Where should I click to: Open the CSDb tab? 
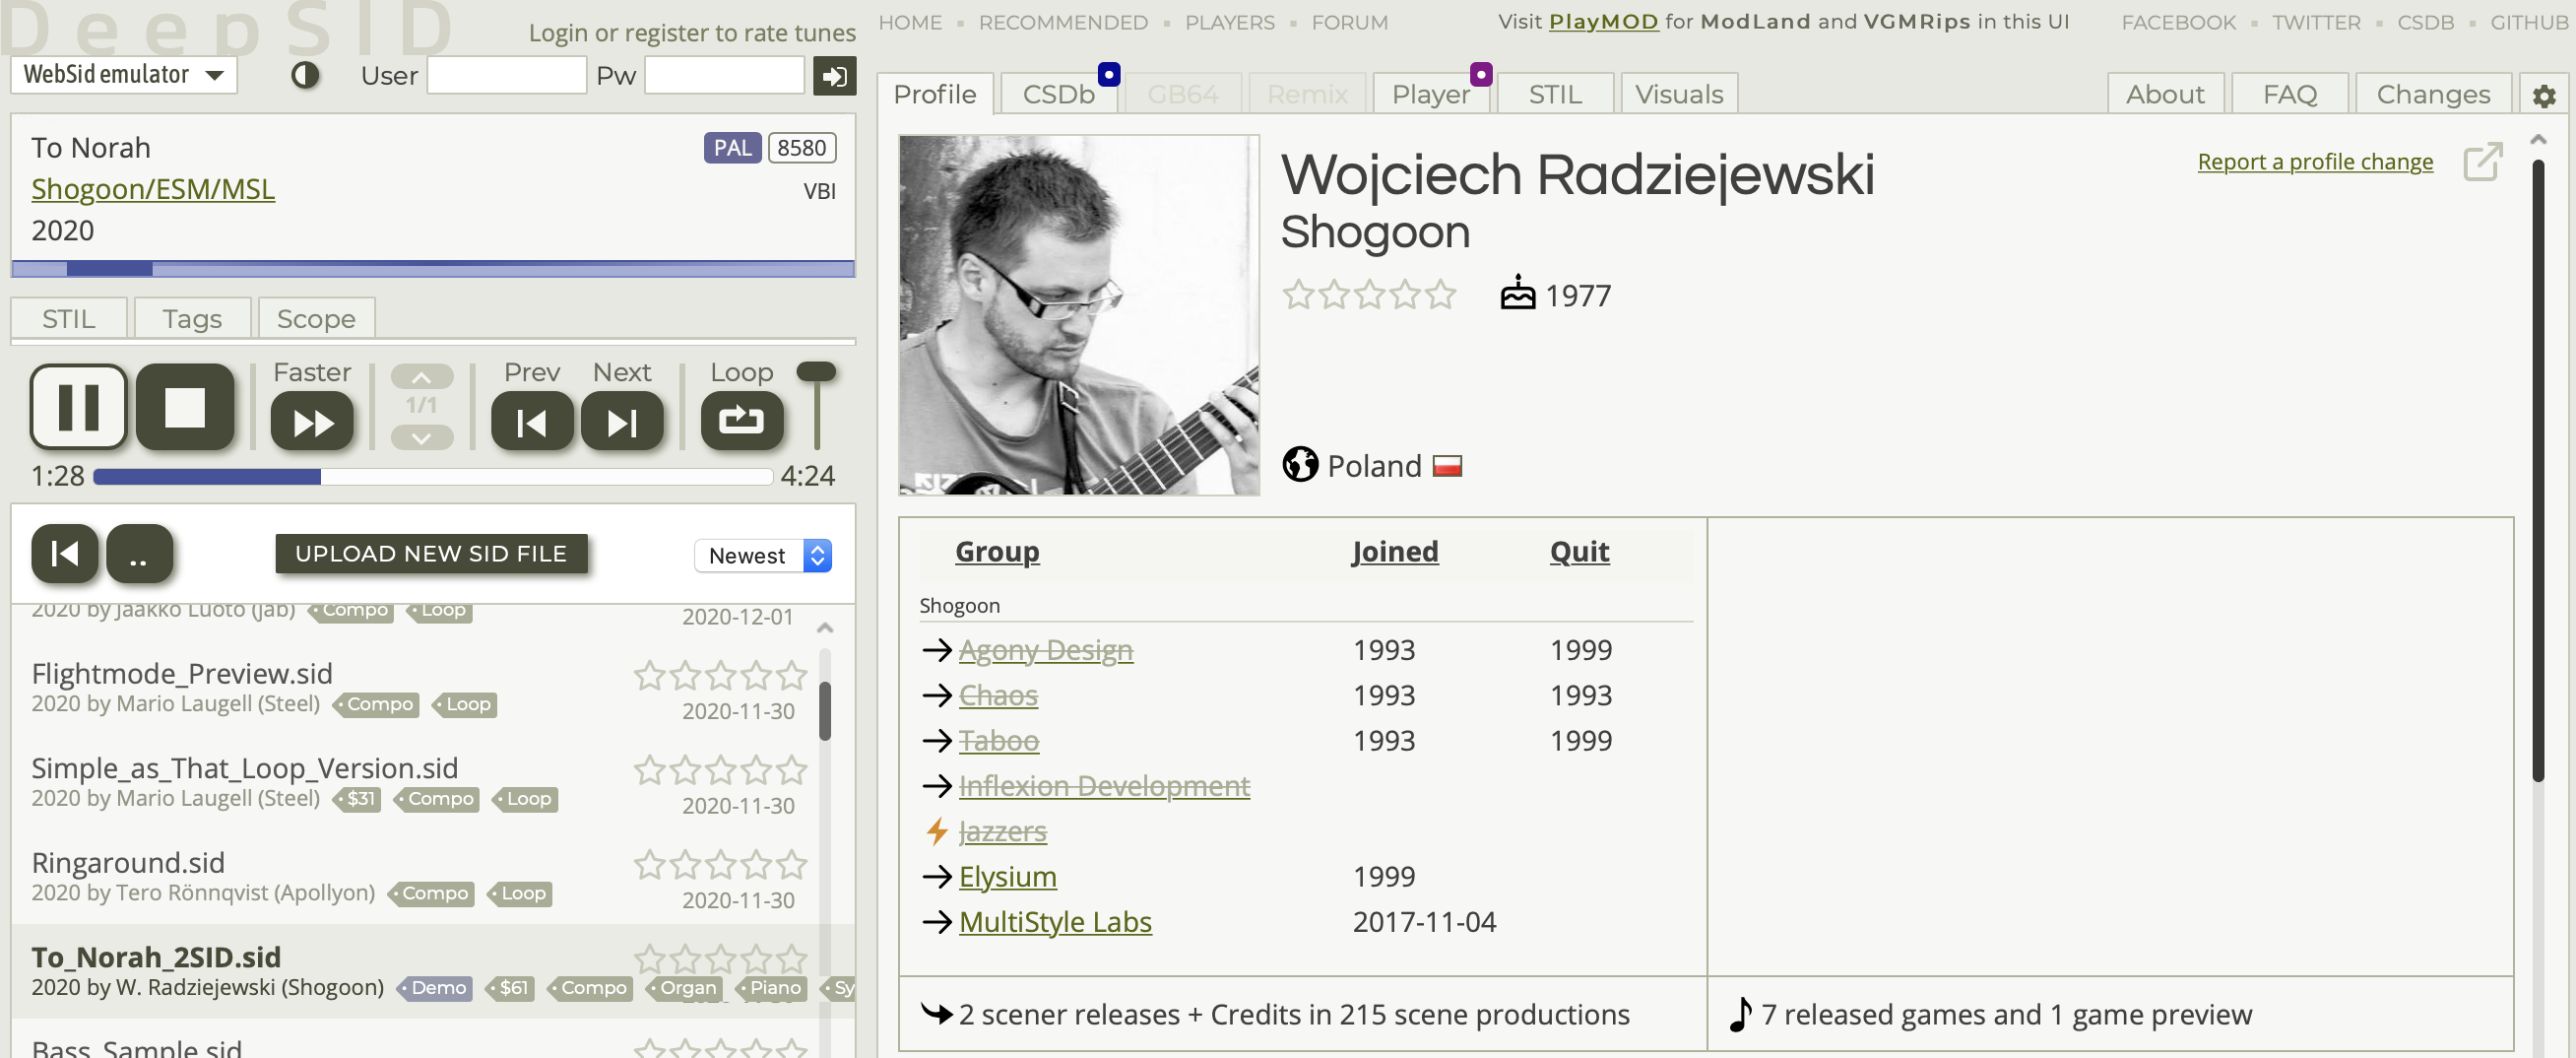click(1059, 94)
